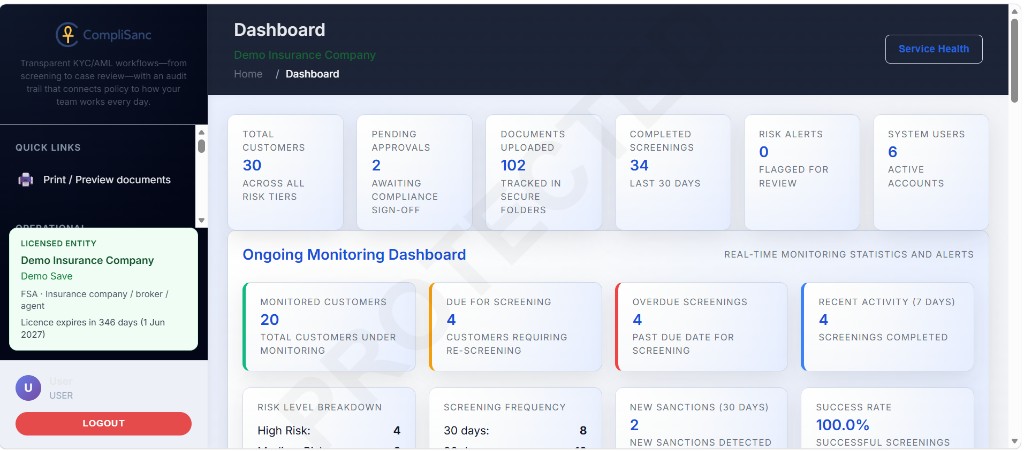Select the Due for Screening tile
The image size is (1024, 451).
[515, 326]
